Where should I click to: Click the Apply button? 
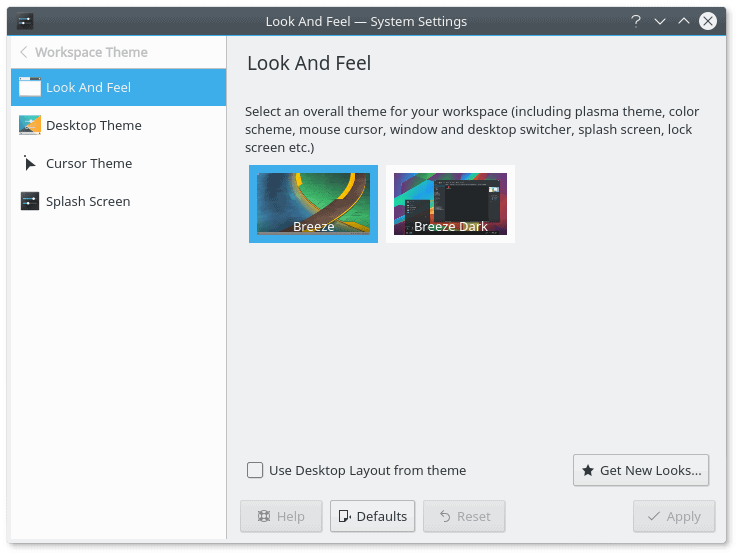(x=674, y=516)
